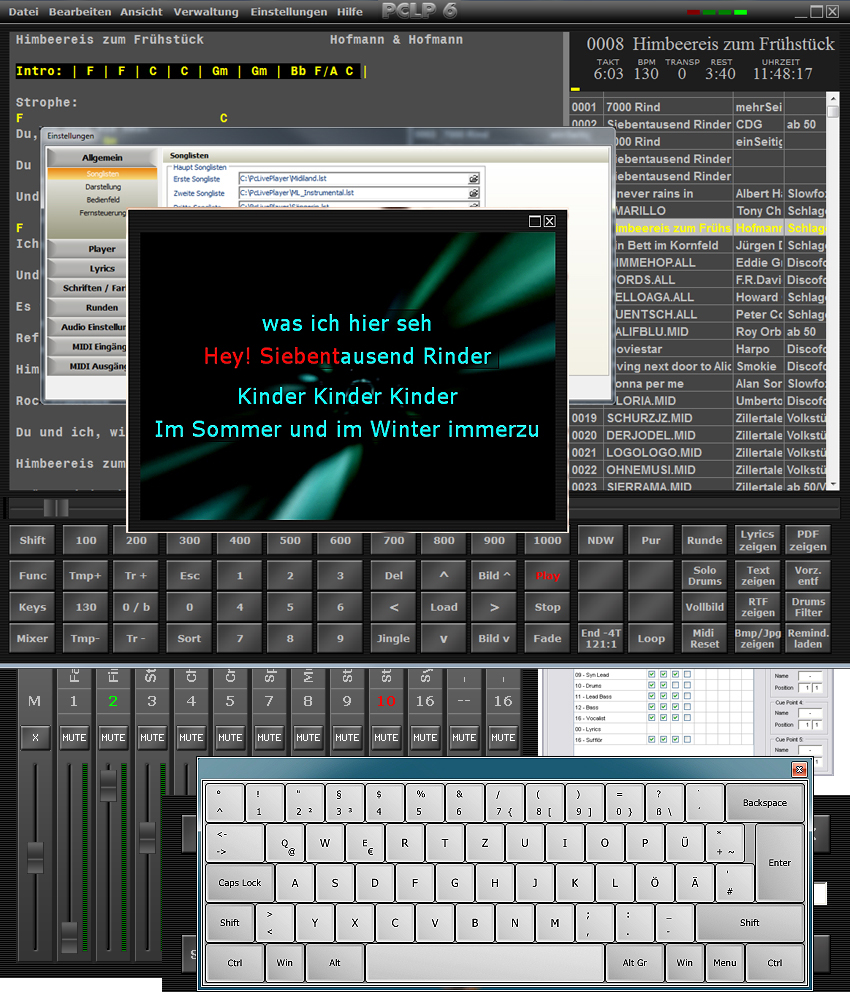Open the Einstellungen menu
Viewport: 850px width, 992px height.
[x=289, y=12]
